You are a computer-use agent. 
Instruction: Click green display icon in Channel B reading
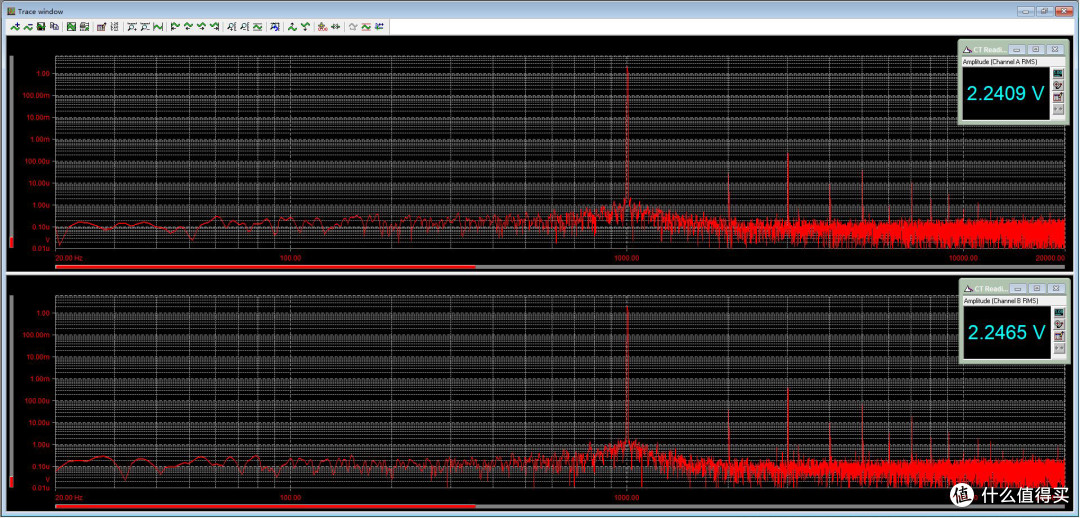[x=1058, y=312]
